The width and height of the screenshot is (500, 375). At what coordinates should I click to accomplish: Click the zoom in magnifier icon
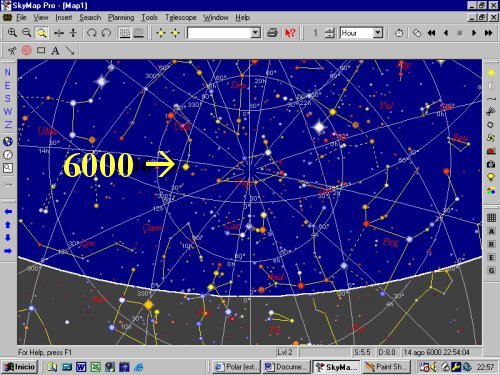[x=12, y=33]
